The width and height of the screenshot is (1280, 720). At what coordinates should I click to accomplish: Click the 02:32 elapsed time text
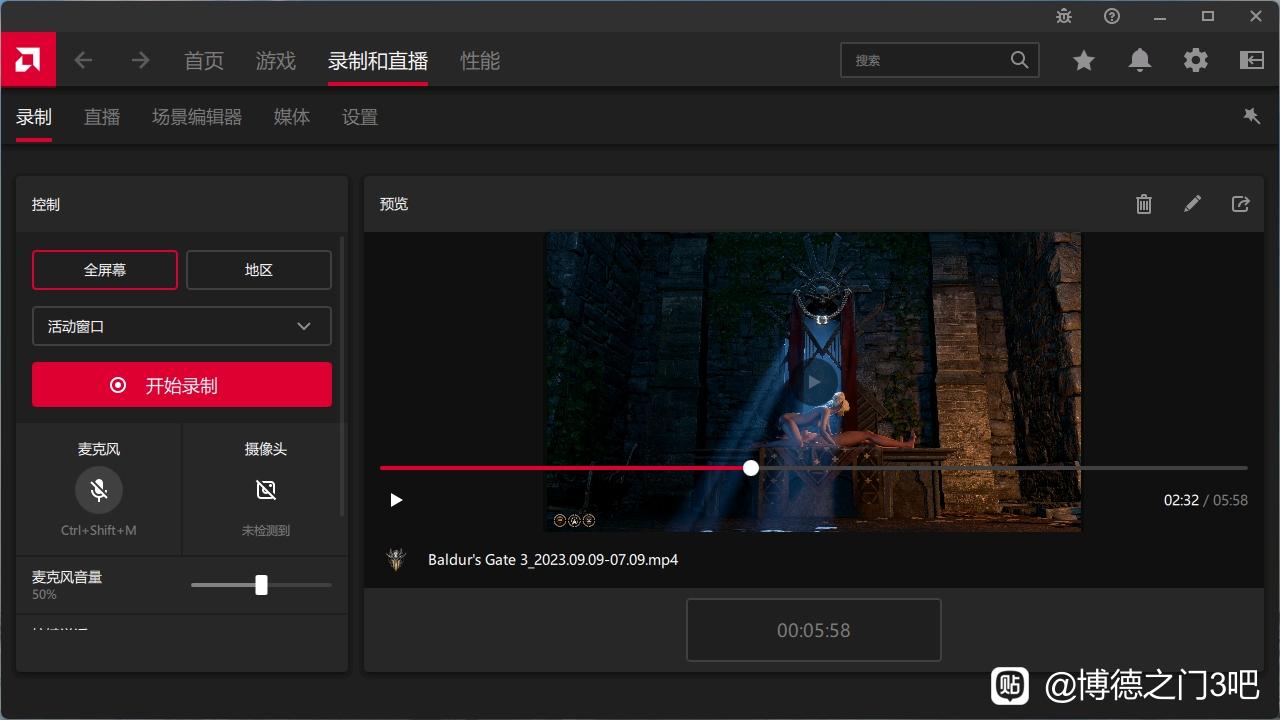(x=1181, y=500)
